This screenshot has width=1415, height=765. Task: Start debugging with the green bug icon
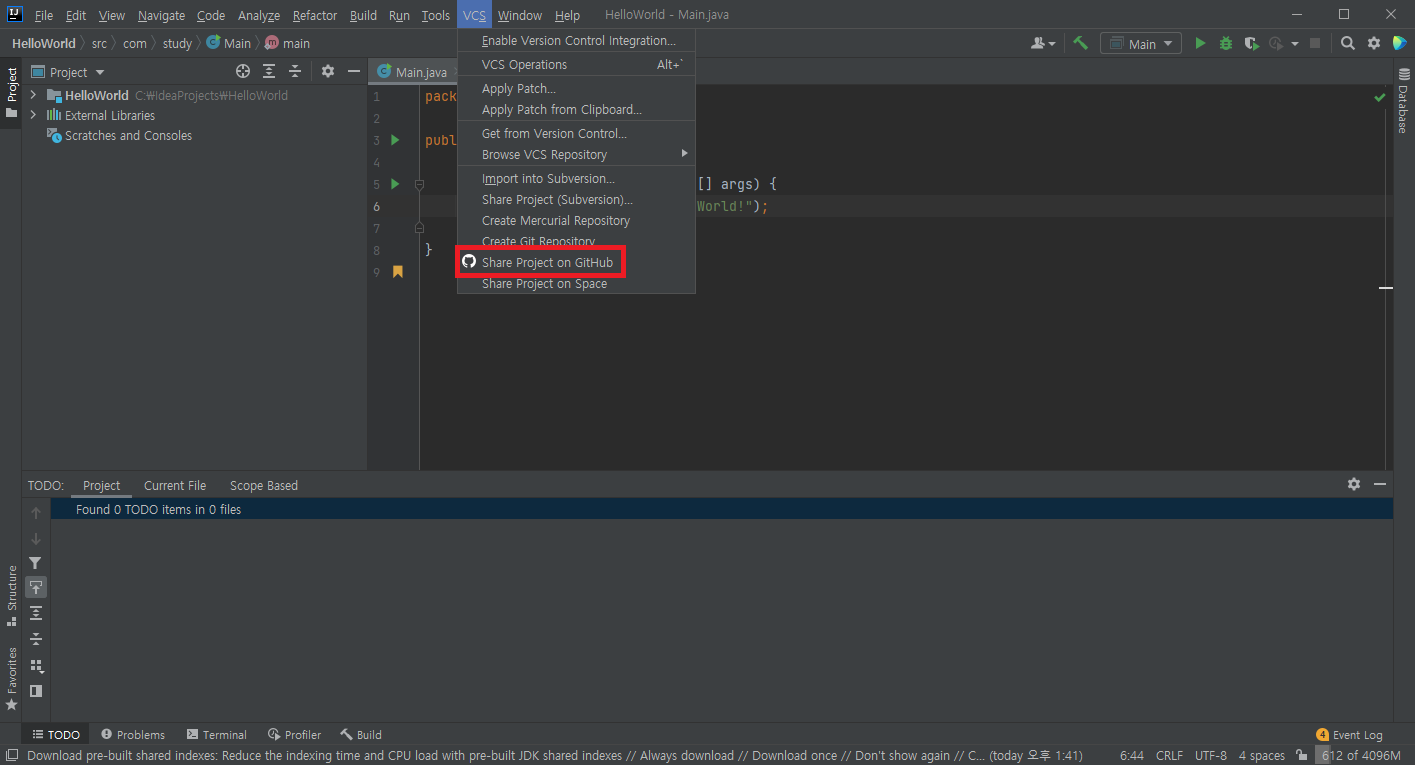tap(1226, 43)
